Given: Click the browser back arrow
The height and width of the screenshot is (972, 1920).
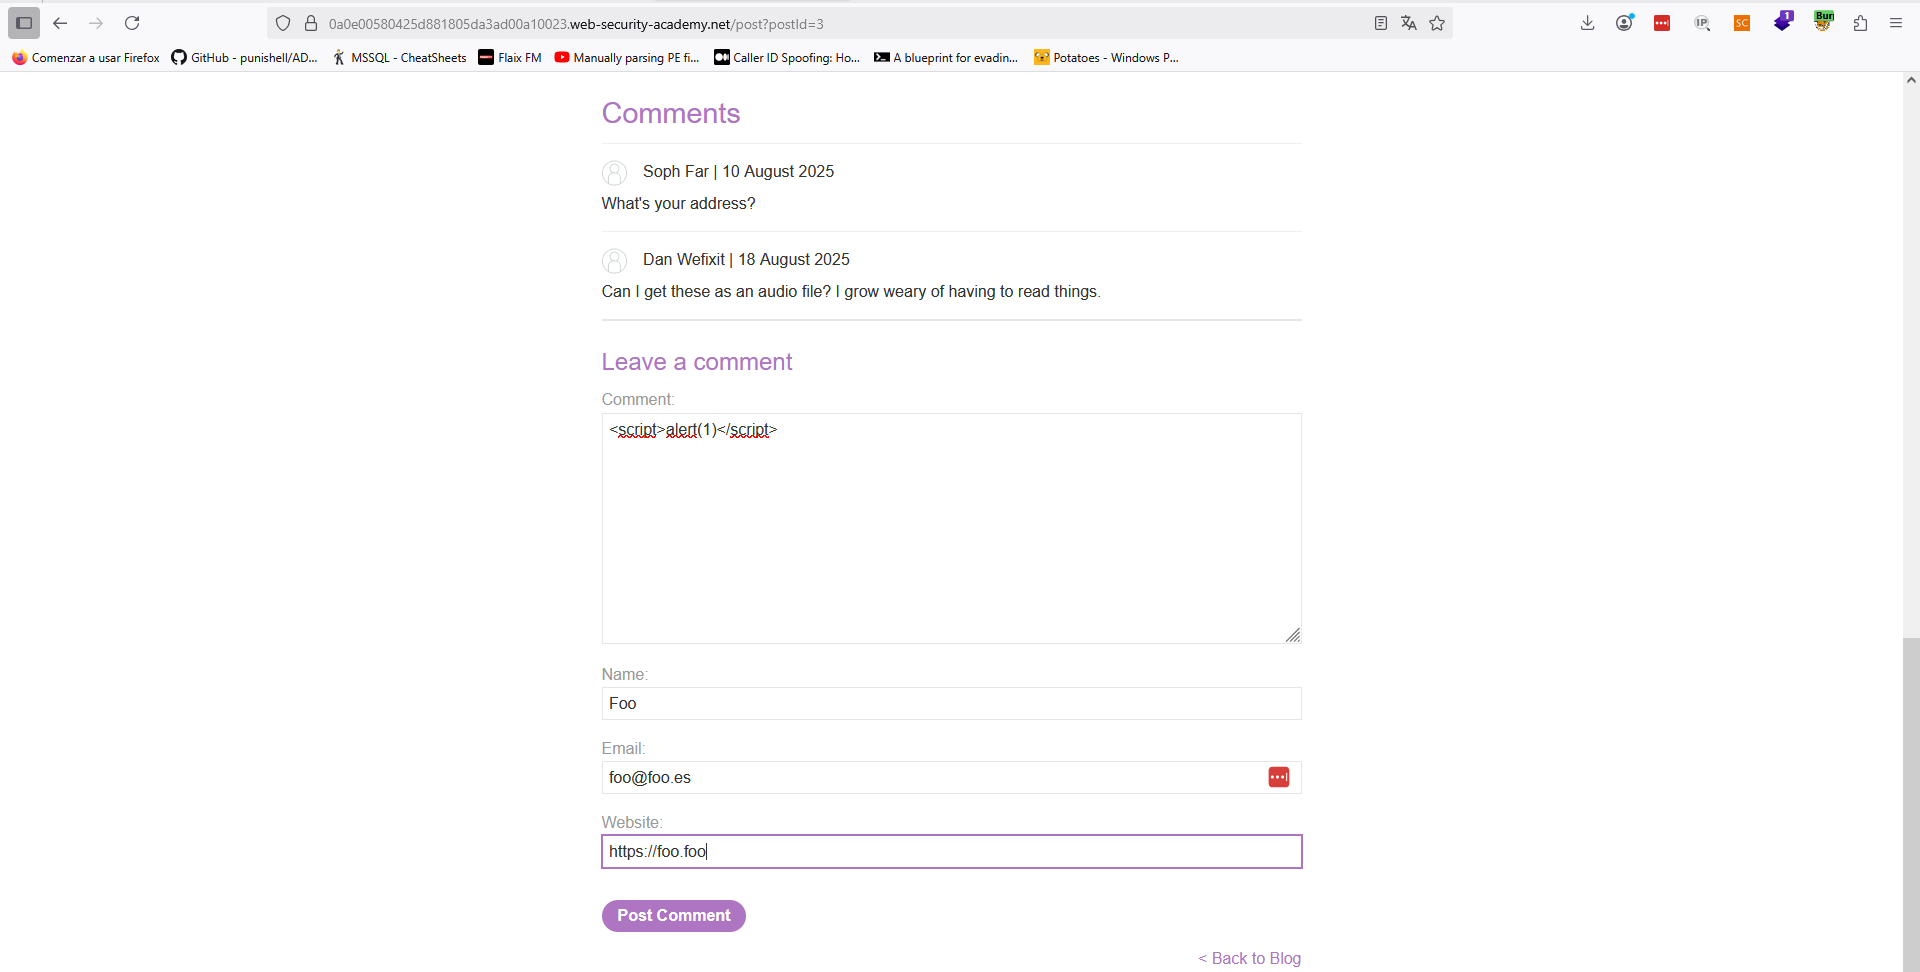Looking at the screenshot, I should [x=60, y=23].
